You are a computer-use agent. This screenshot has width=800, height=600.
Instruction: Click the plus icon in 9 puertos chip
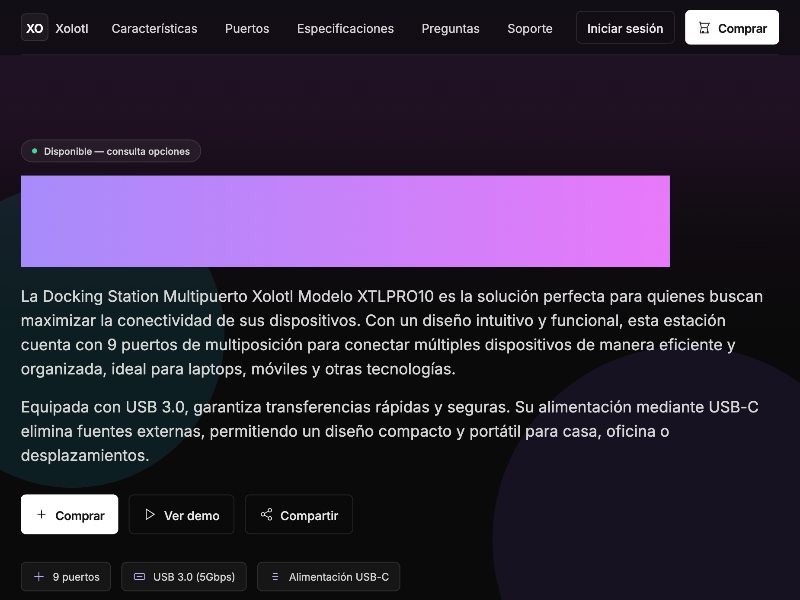(x=39, y=577)
